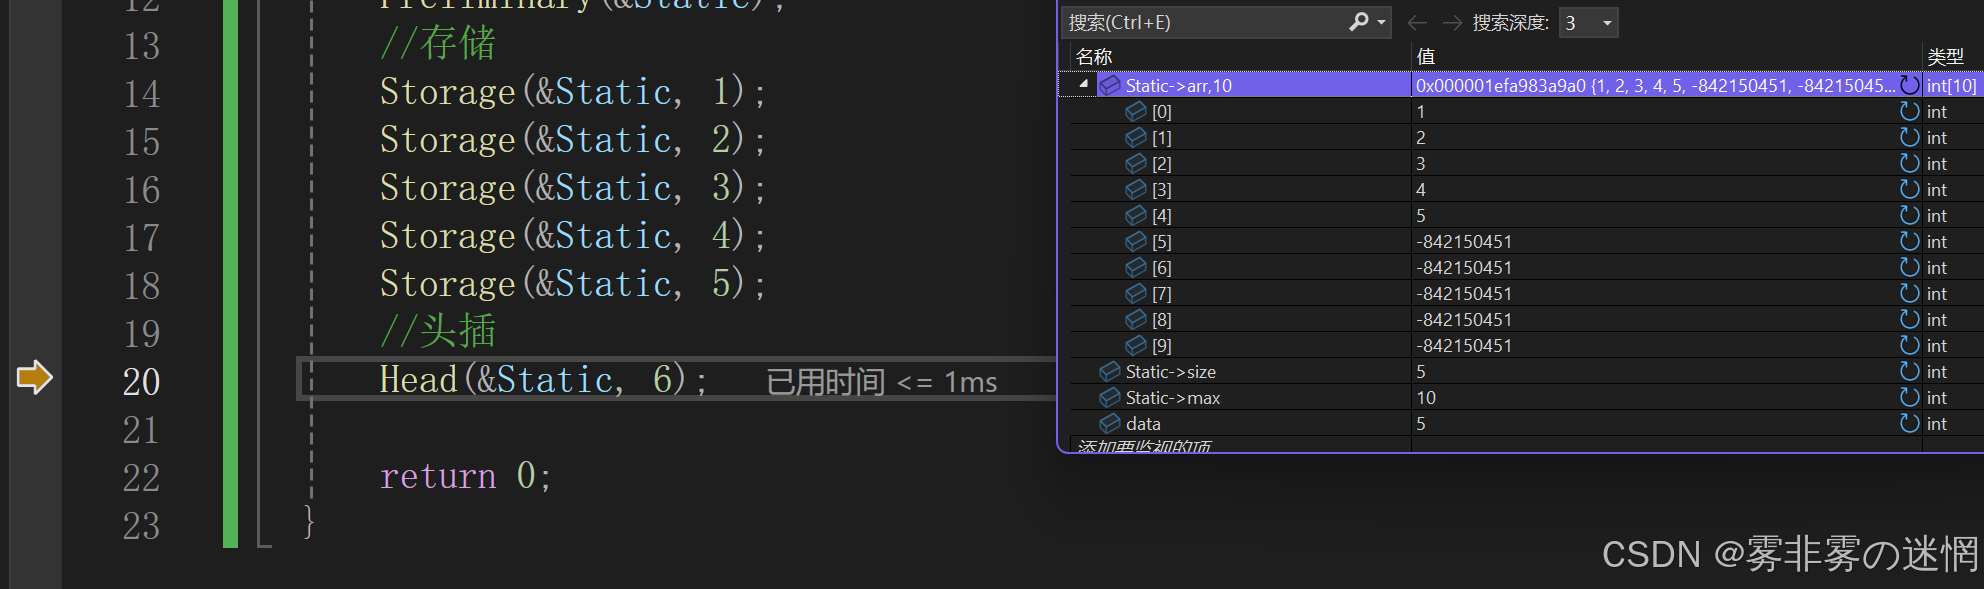Select the [5] array element row
This screenshot has height=589, width=1984.
click(x=1162, y=241)
